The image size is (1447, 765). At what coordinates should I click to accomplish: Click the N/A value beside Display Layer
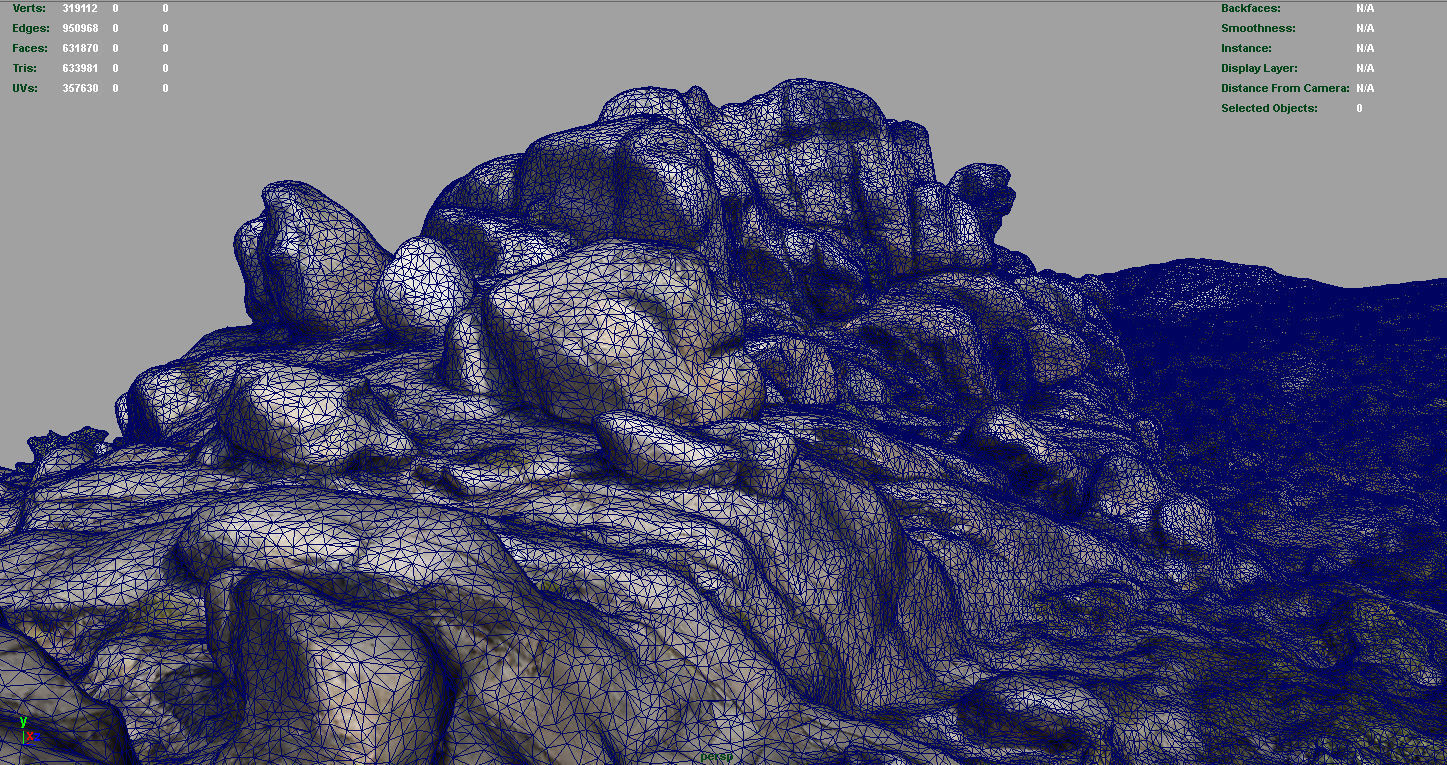tap(1365, 68)
